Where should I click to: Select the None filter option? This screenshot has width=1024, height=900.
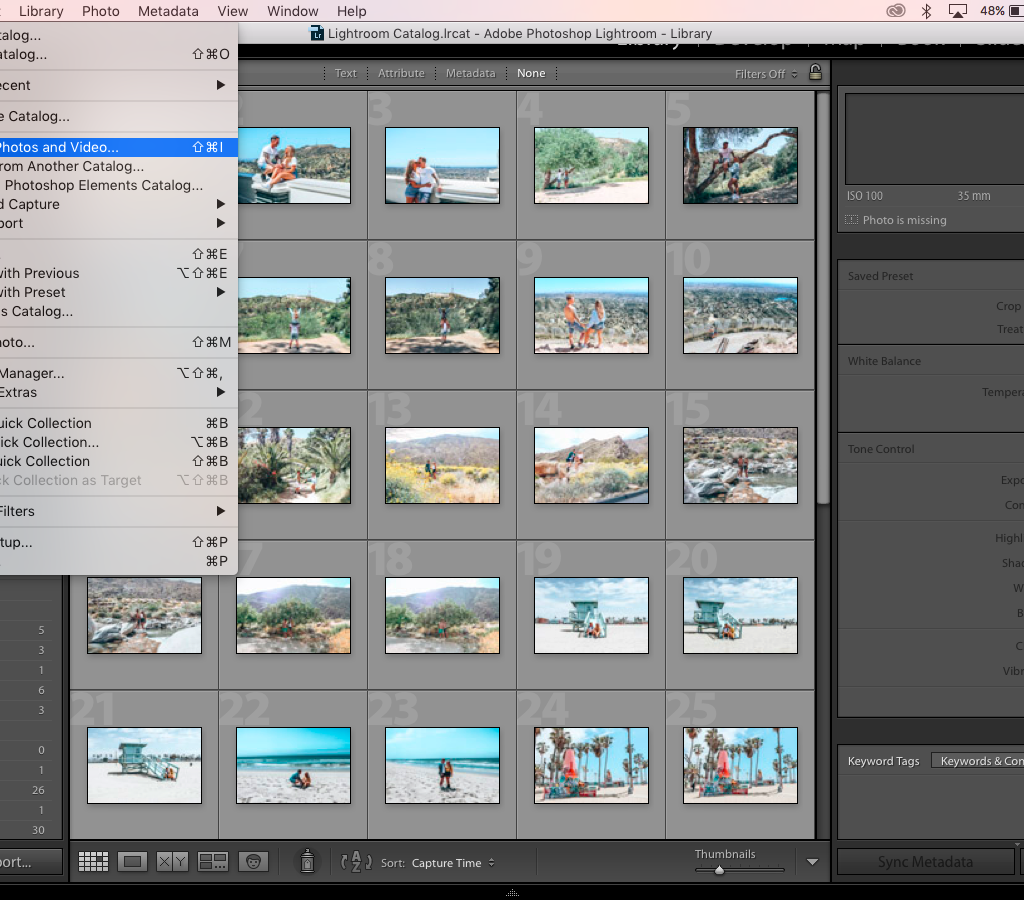(x=531, y=73)
